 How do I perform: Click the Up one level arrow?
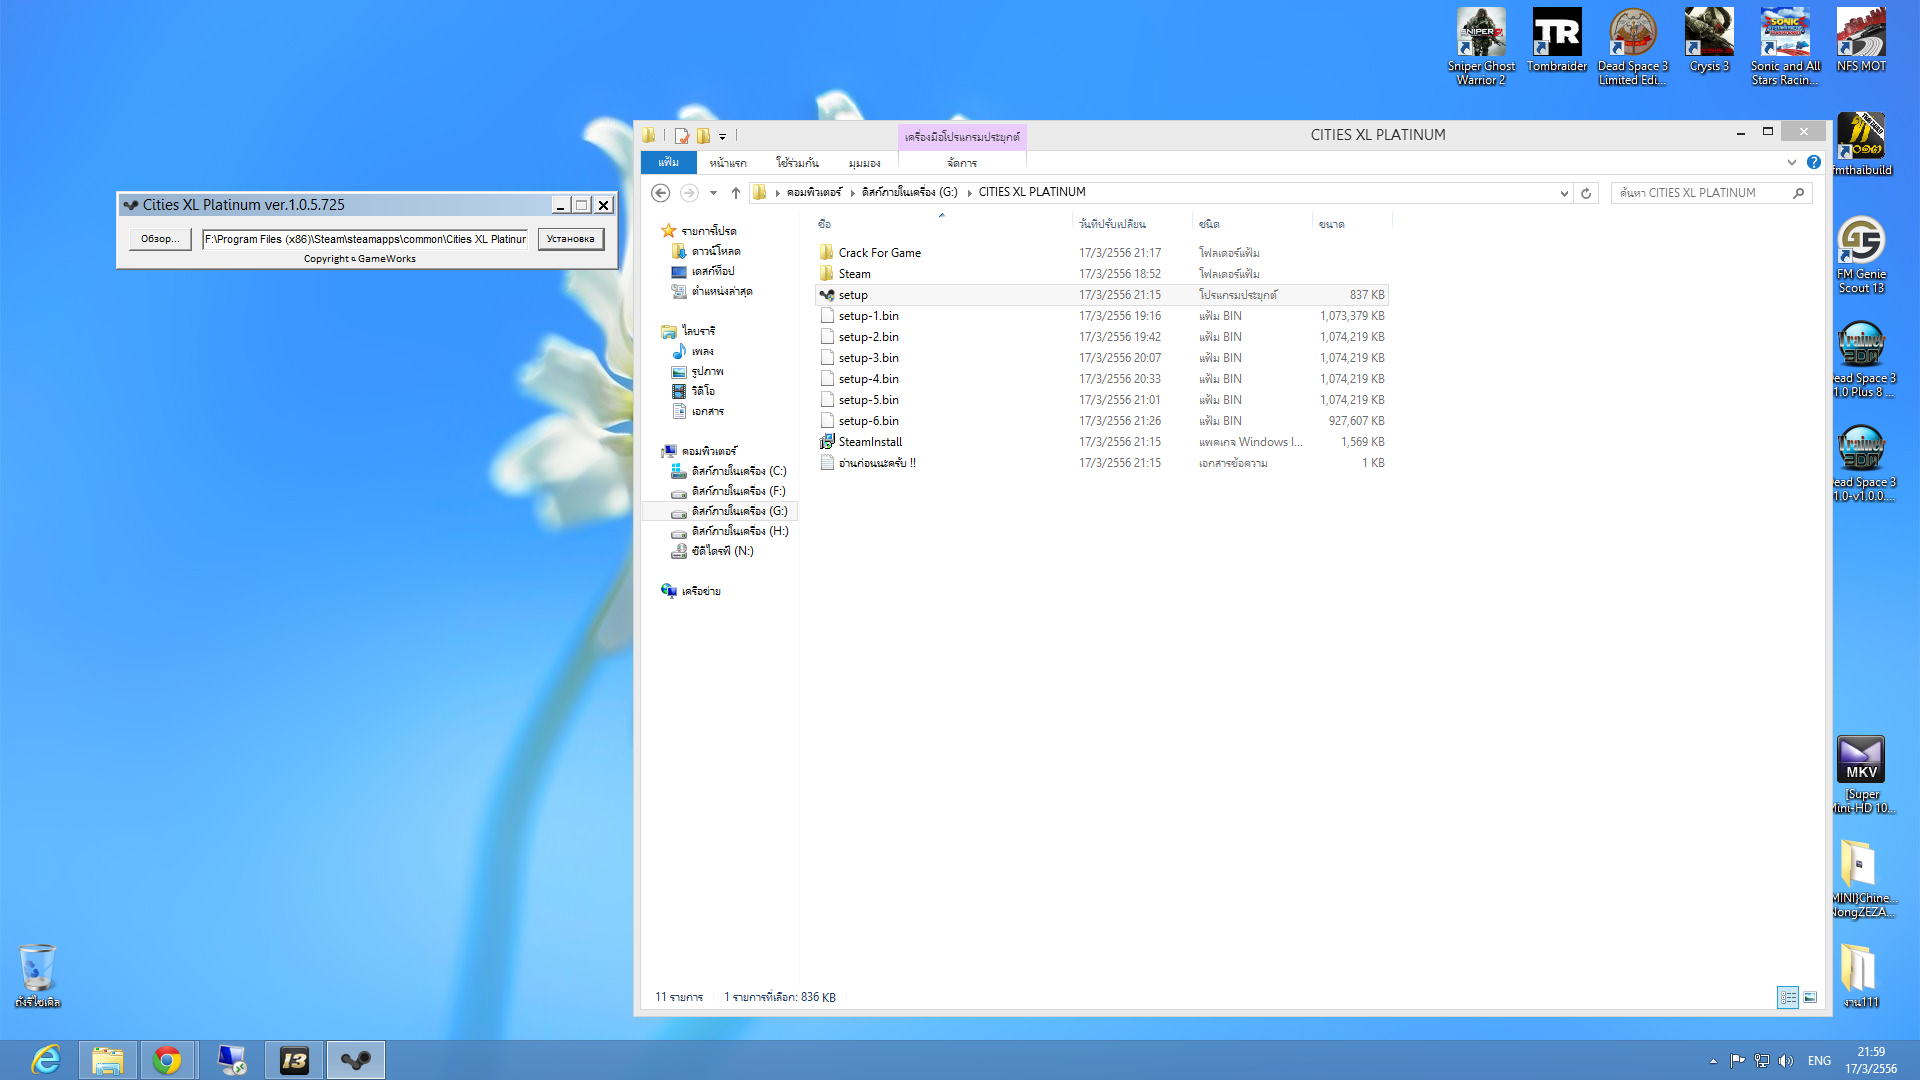point(736,193)
